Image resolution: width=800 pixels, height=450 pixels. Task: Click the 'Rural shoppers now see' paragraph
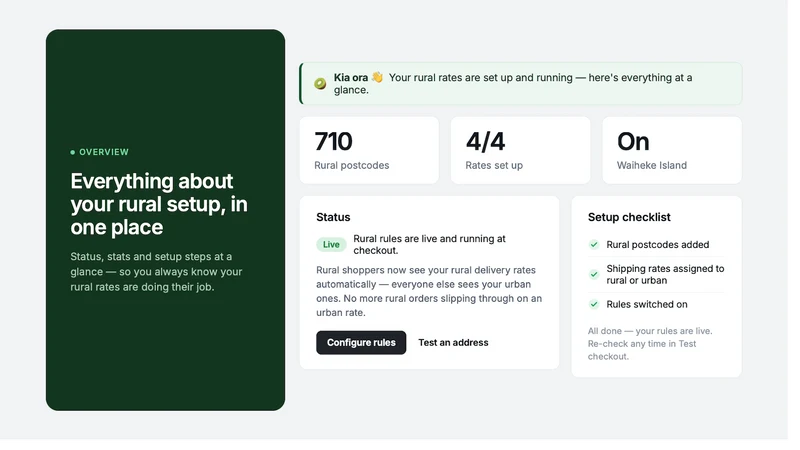429,291
